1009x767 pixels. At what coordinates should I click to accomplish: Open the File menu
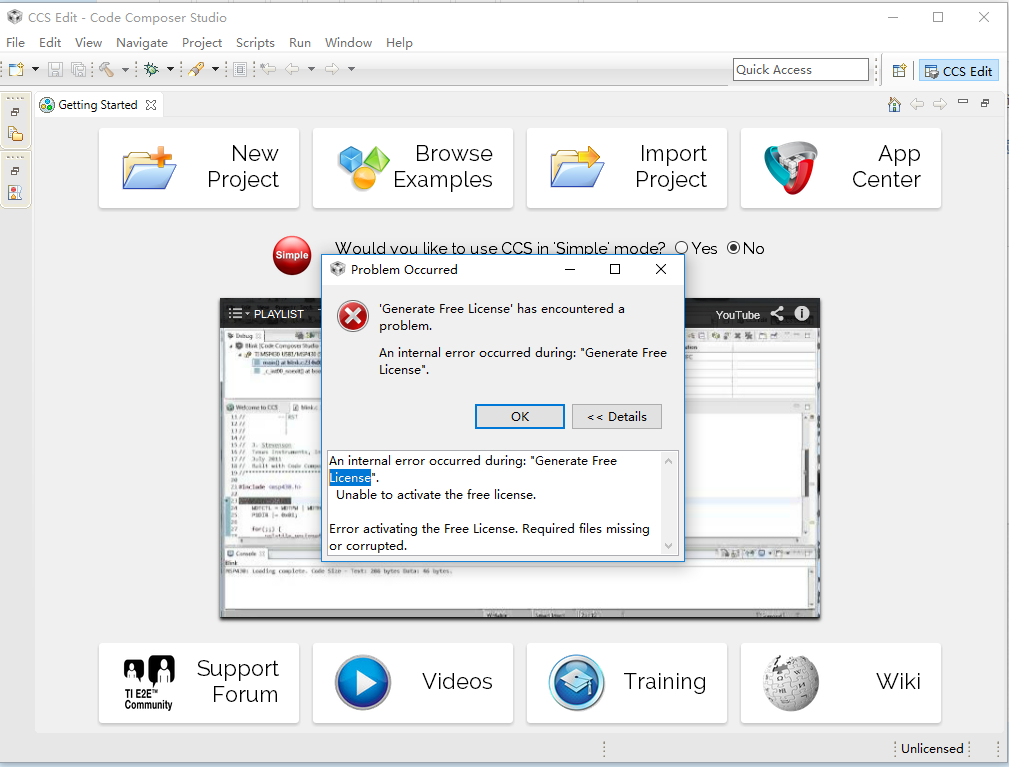tap(15, 42)
